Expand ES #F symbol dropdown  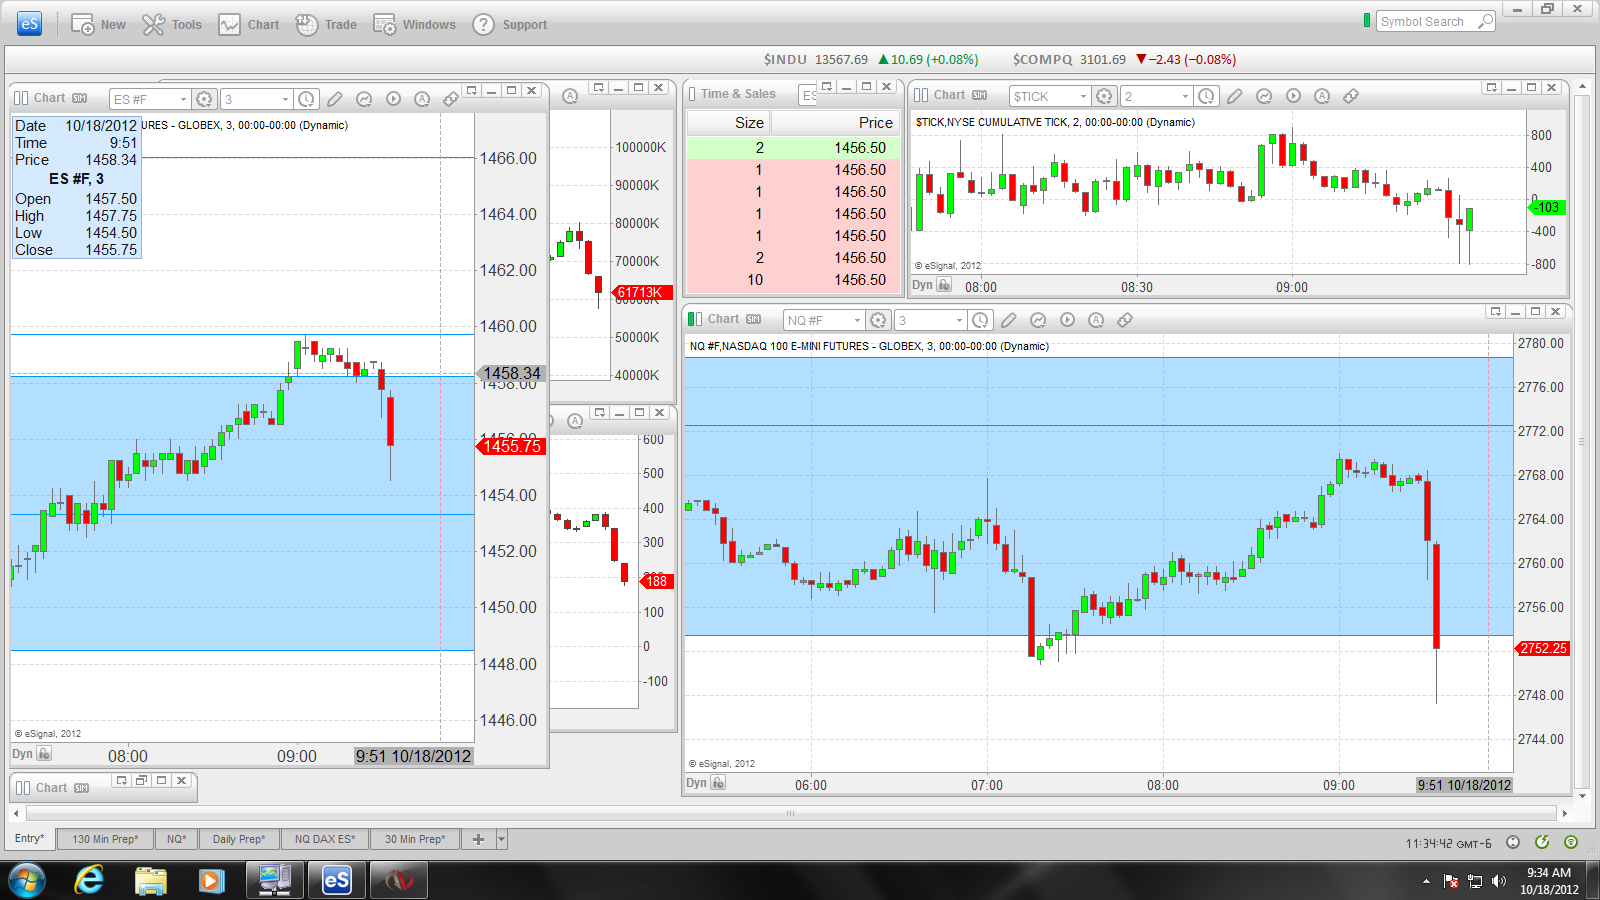tap(183, 99)
